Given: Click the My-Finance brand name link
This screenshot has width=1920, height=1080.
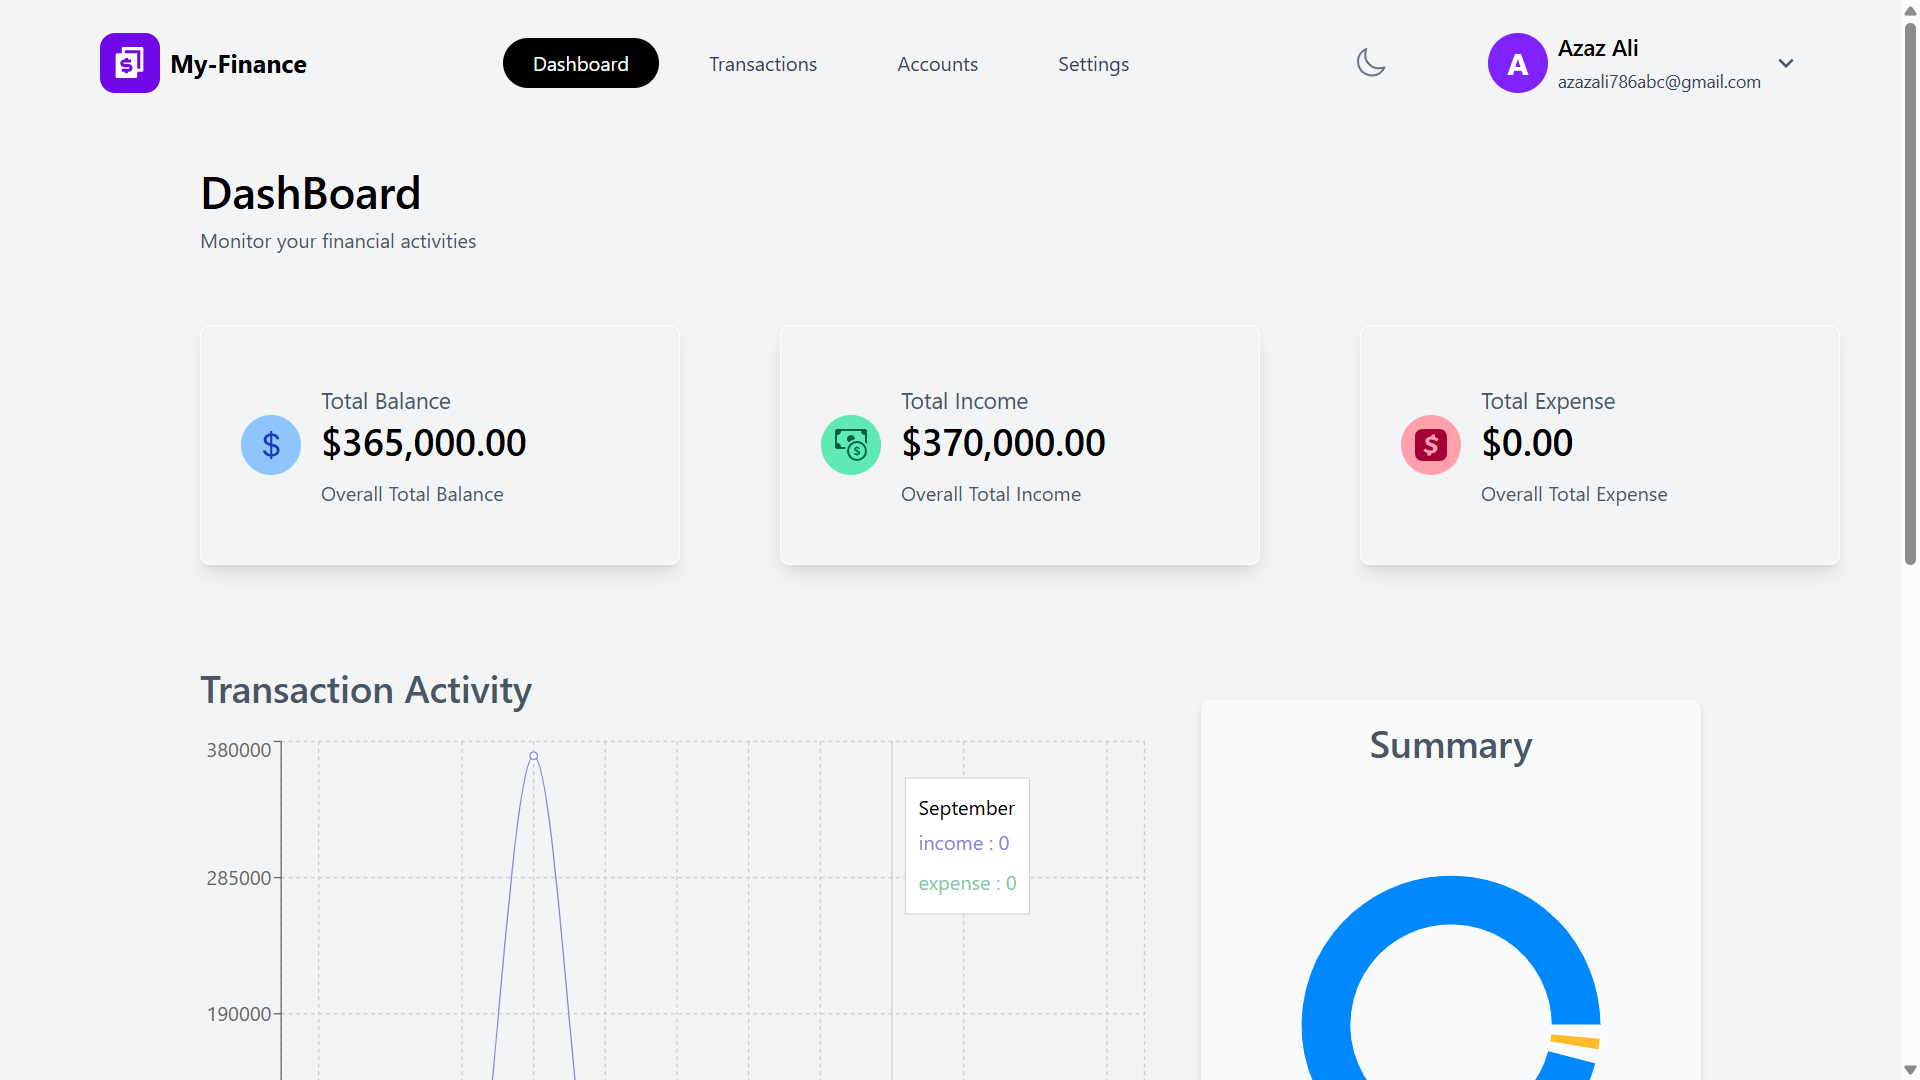Looking at the screenshot, I should (238, 64).
